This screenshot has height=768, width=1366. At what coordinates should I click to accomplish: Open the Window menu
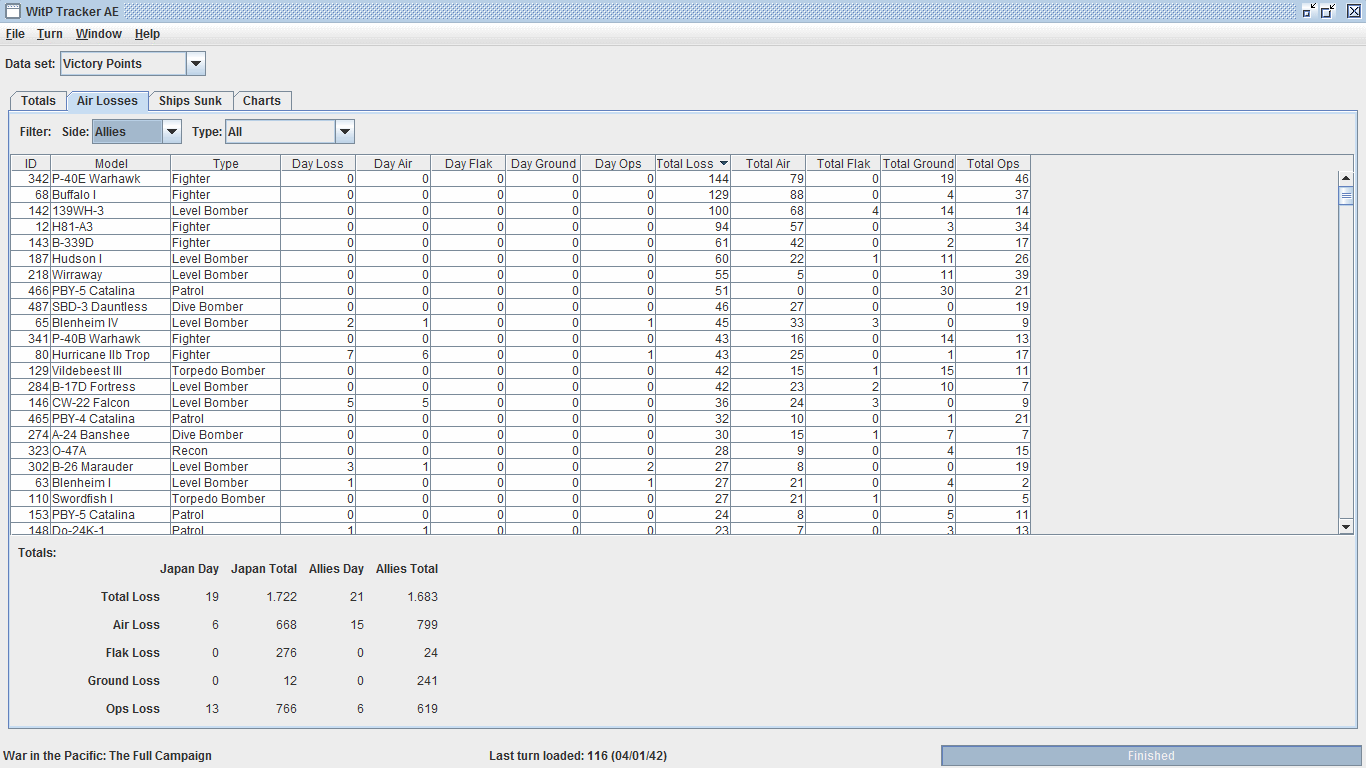[99, 34]
